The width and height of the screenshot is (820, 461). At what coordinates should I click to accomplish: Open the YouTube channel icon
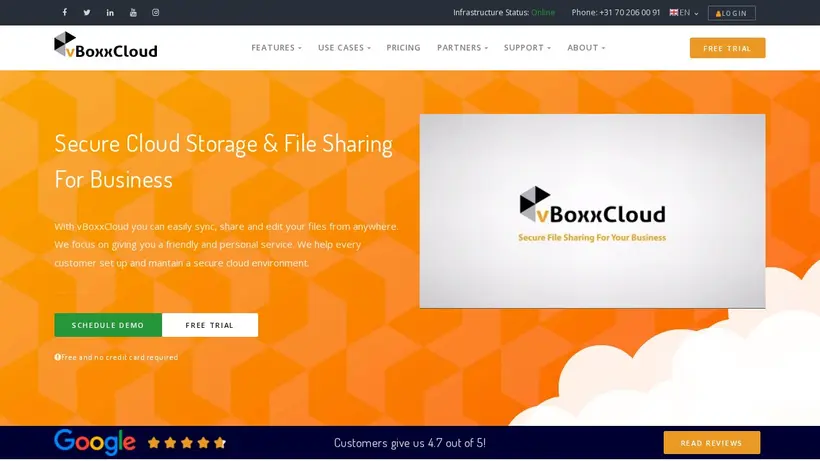tap(133, 13)
